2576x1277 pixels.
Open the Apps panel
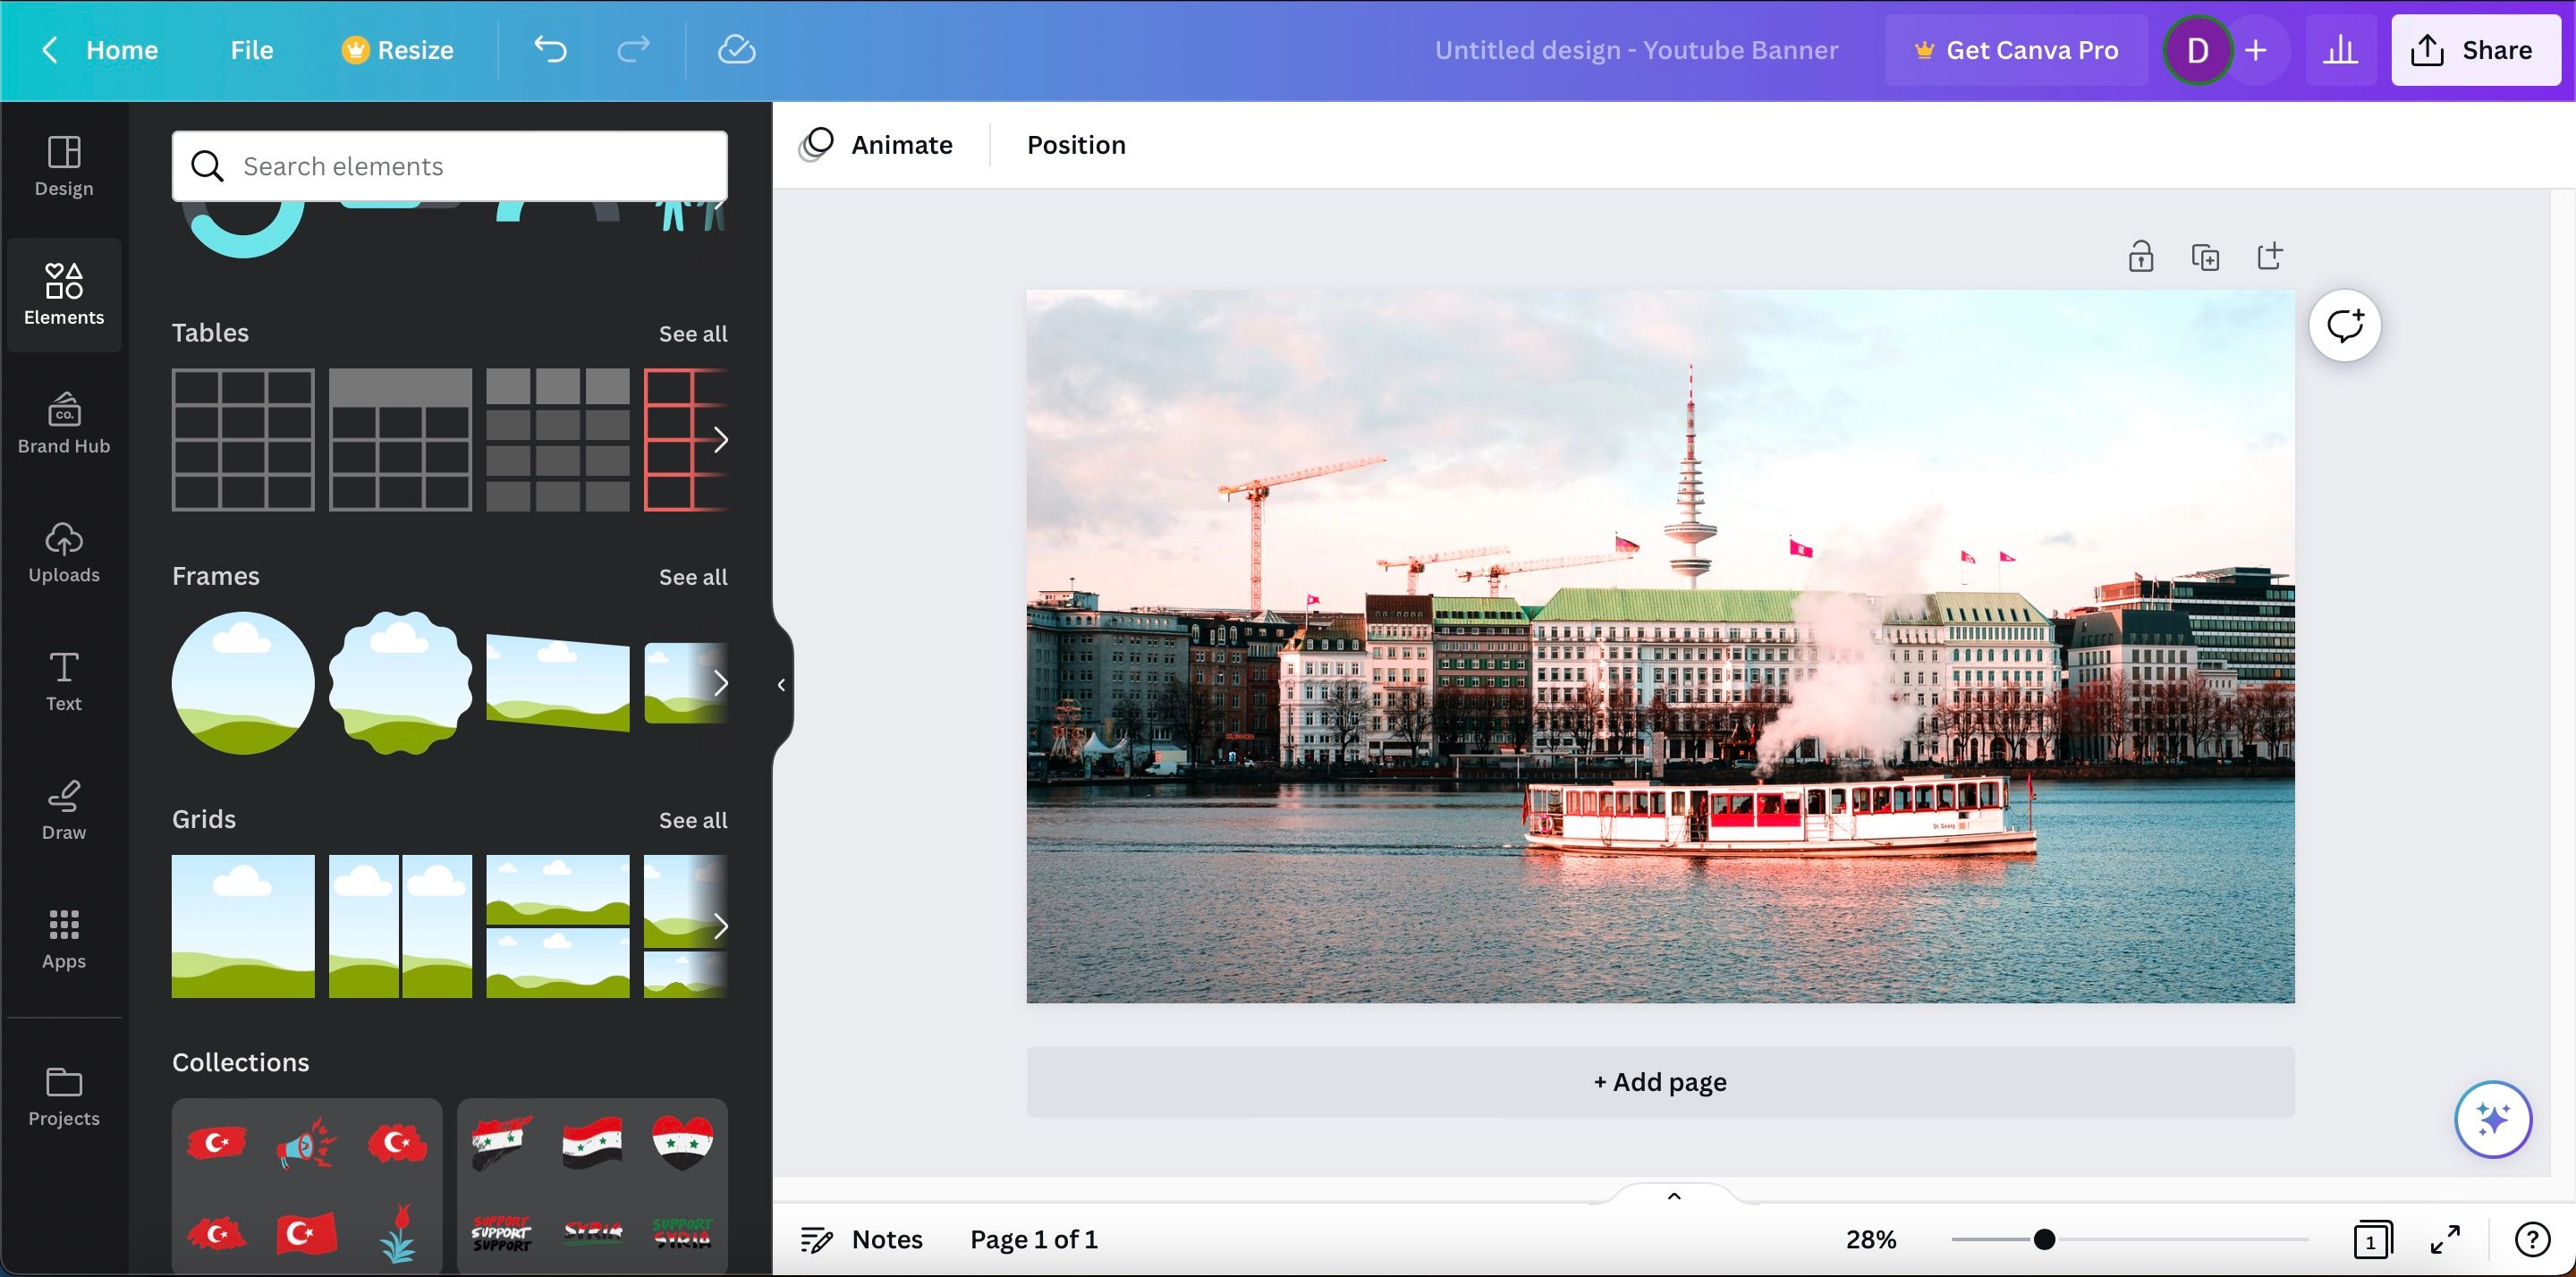63,937
